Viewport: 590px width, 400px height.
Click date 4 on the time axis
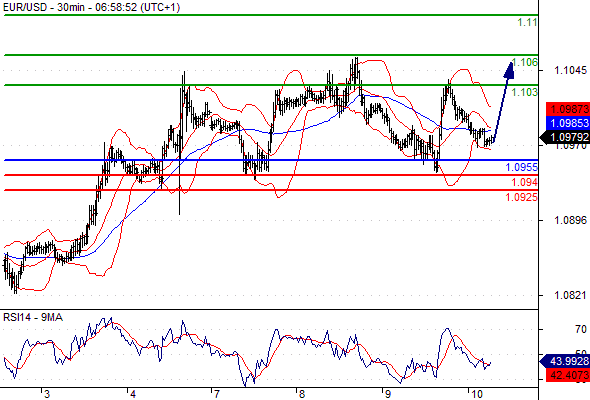(x=132, y=394)
